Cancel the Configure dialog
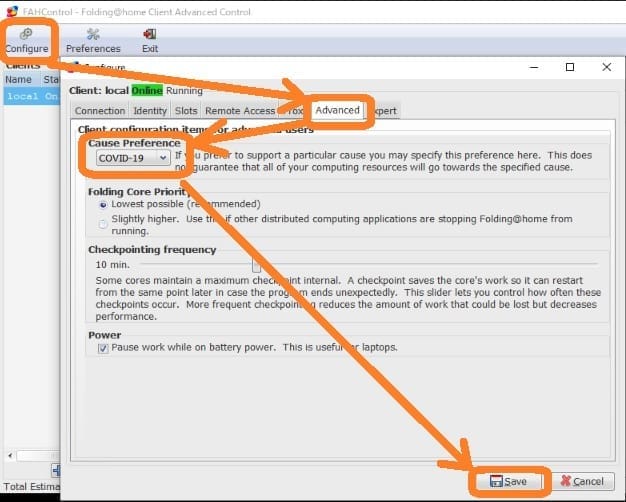626x502 pixels. pos(582,481)
